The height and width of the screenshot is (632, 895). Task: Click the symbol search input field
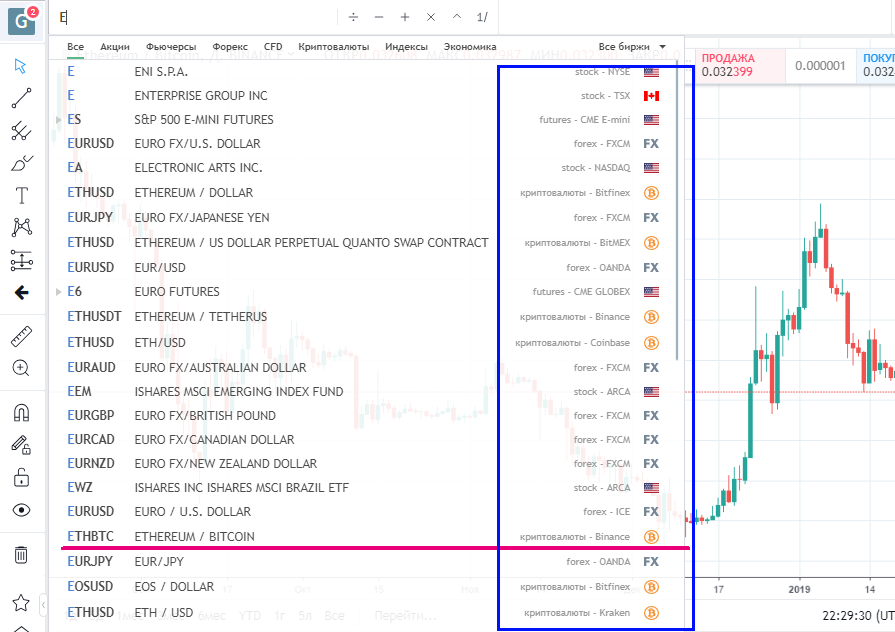[194, 17]
